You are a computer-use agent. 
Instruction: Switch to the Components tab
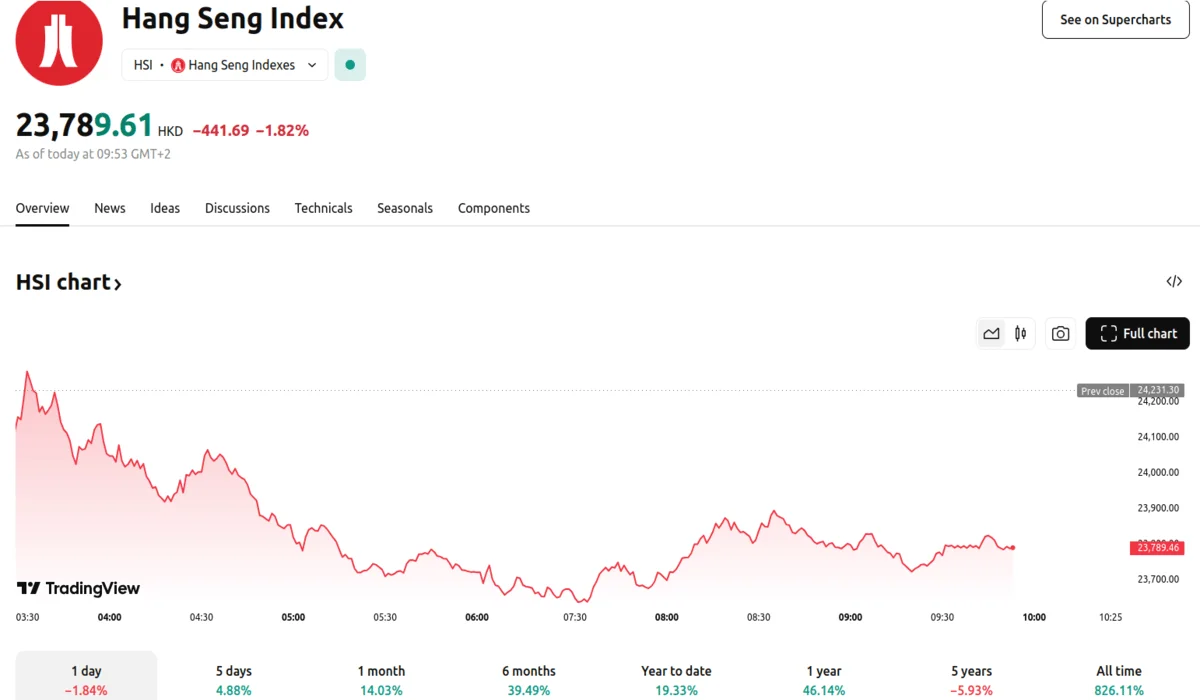click(493, 208)
